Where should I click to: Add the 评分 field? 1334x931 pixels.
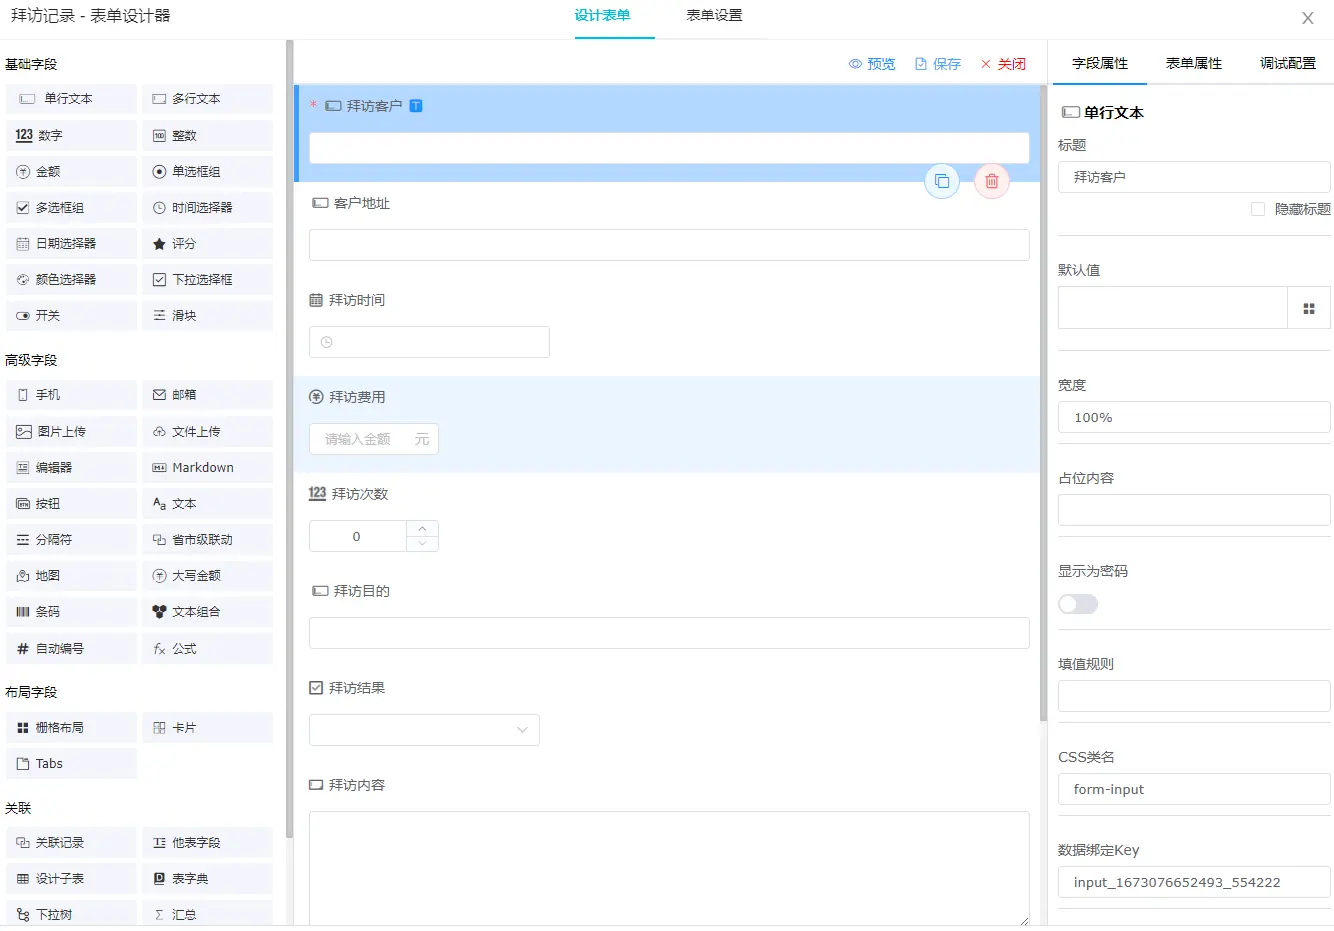[207, 243]
